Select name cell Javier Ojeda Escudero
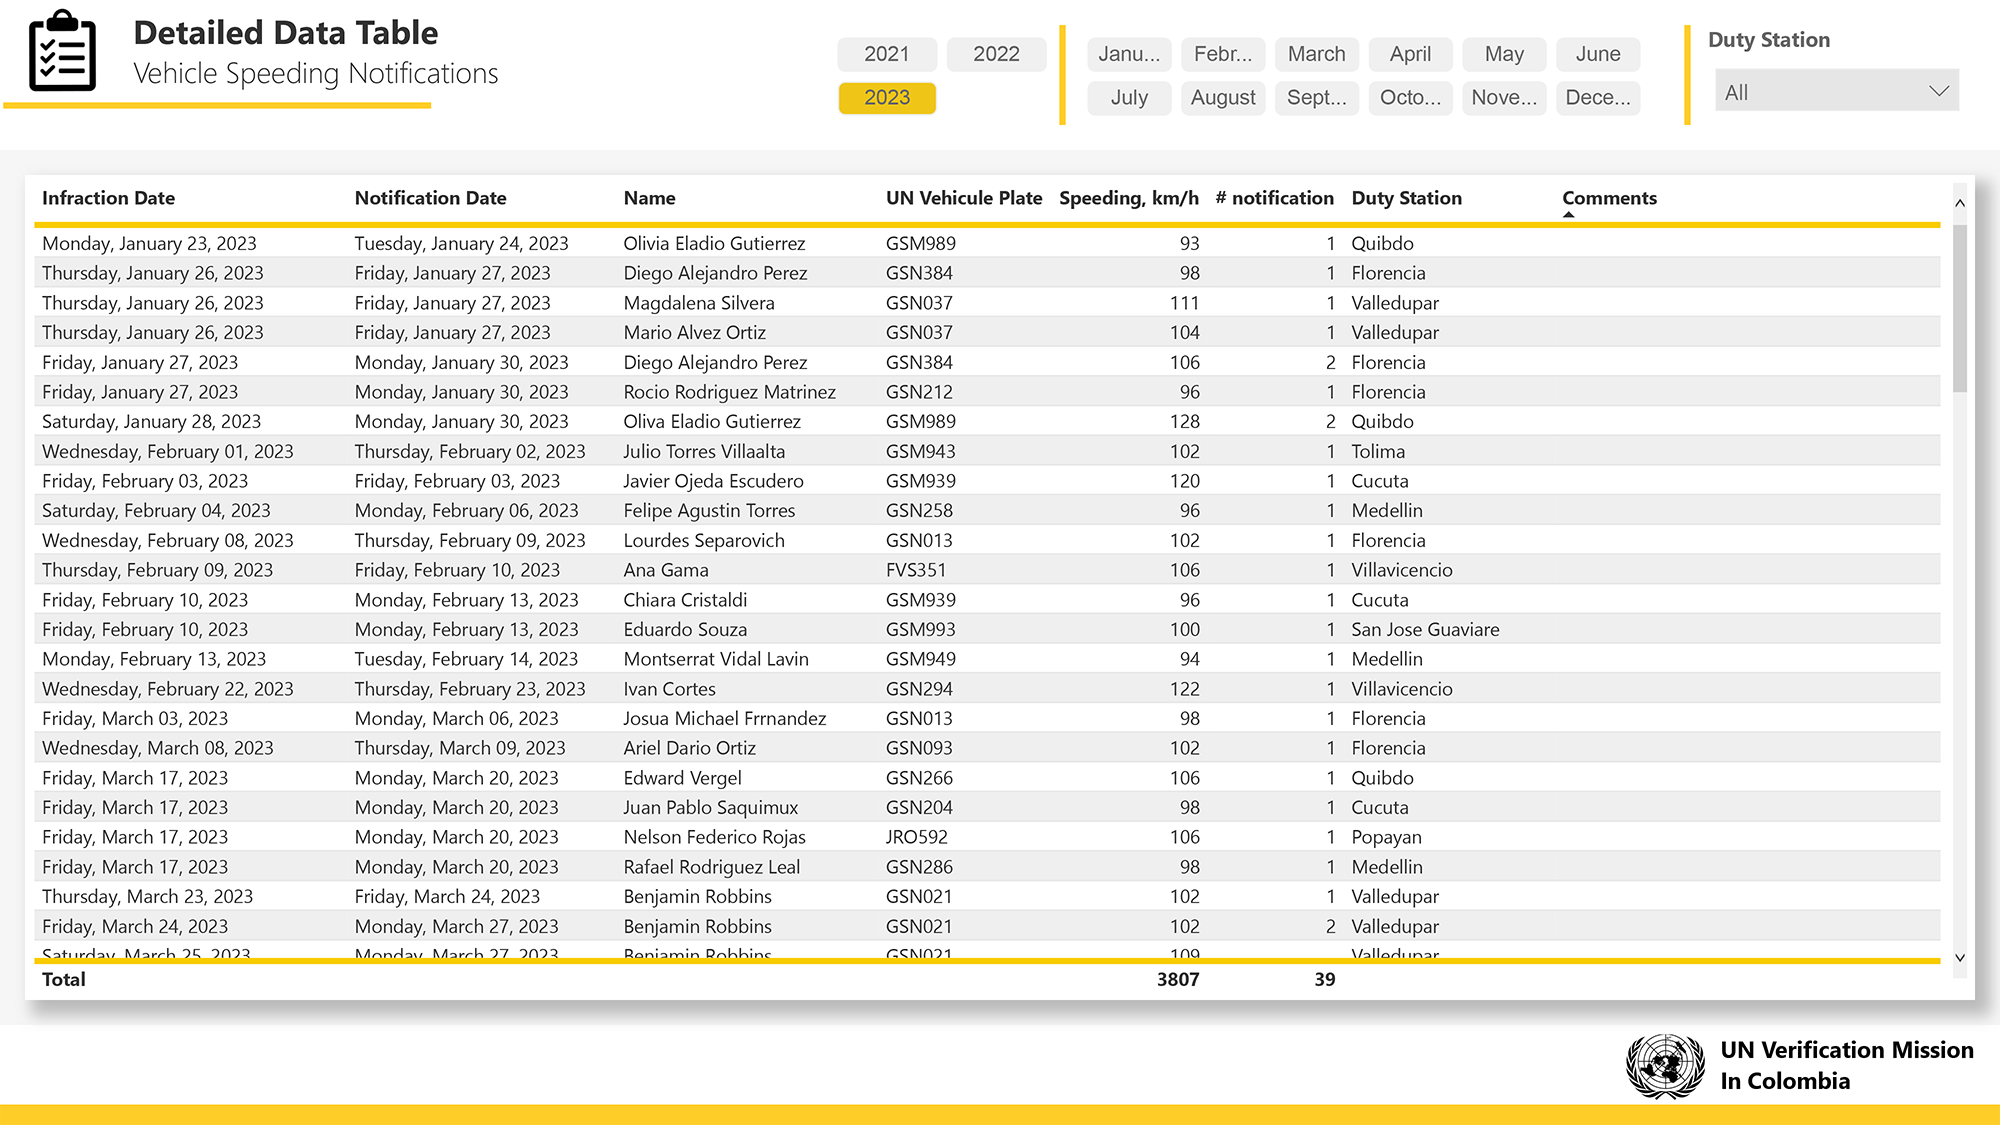2000x1125 pixels. pyautogui.click(x=713, y=481)
